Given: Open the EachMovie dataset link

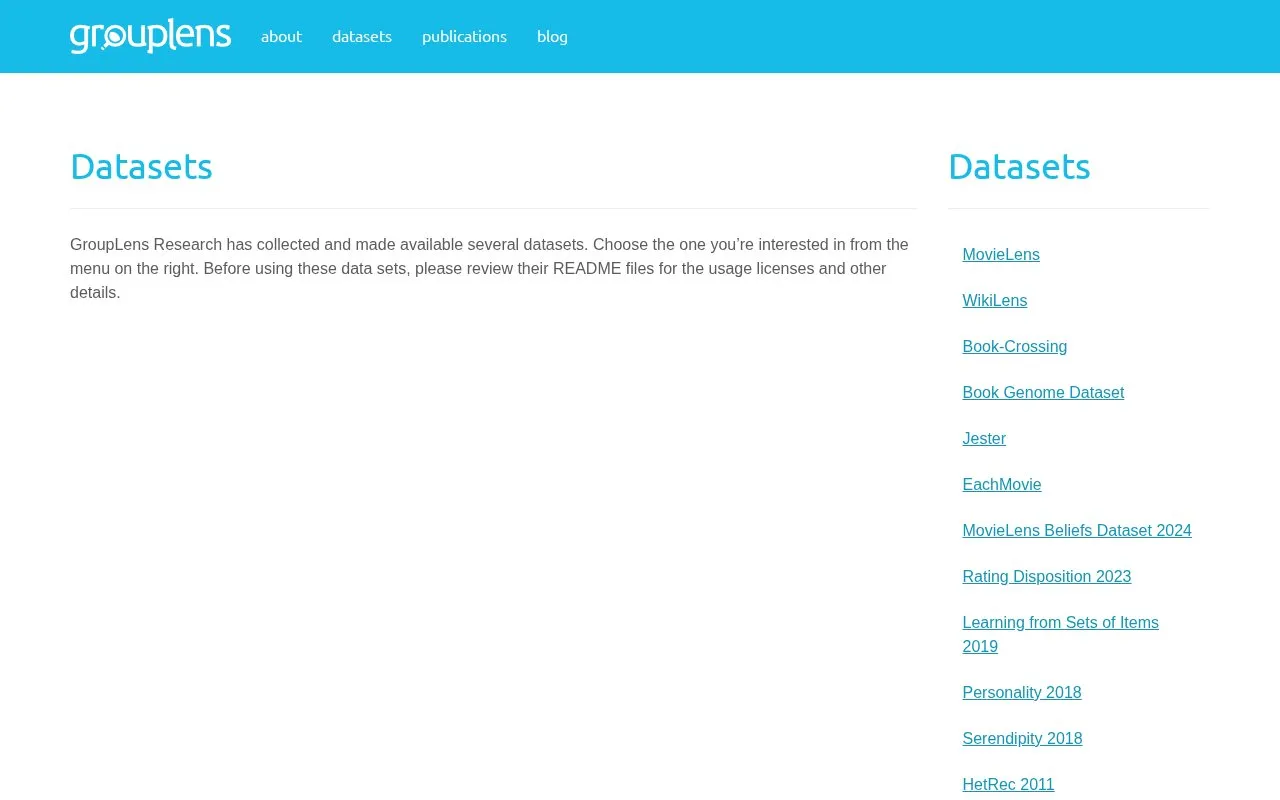Looking at the screenshot, I should [1002, 485].
